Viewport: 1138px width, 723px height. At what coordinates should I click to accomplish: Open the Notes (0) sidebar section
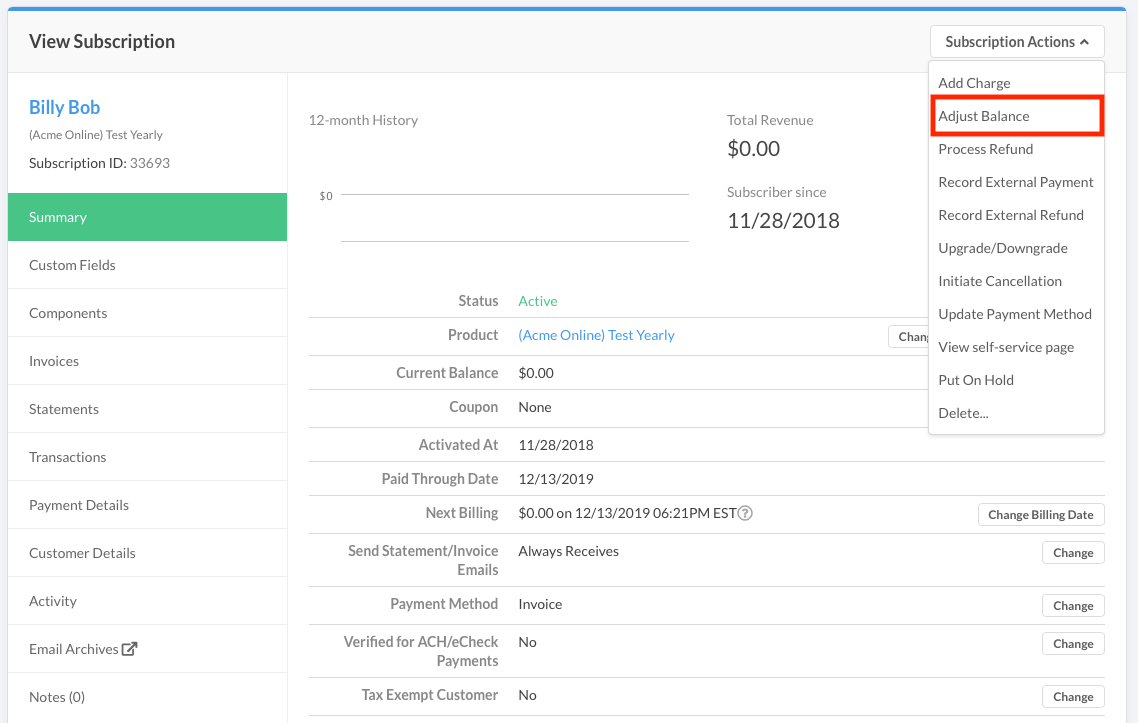click(57, 697)
